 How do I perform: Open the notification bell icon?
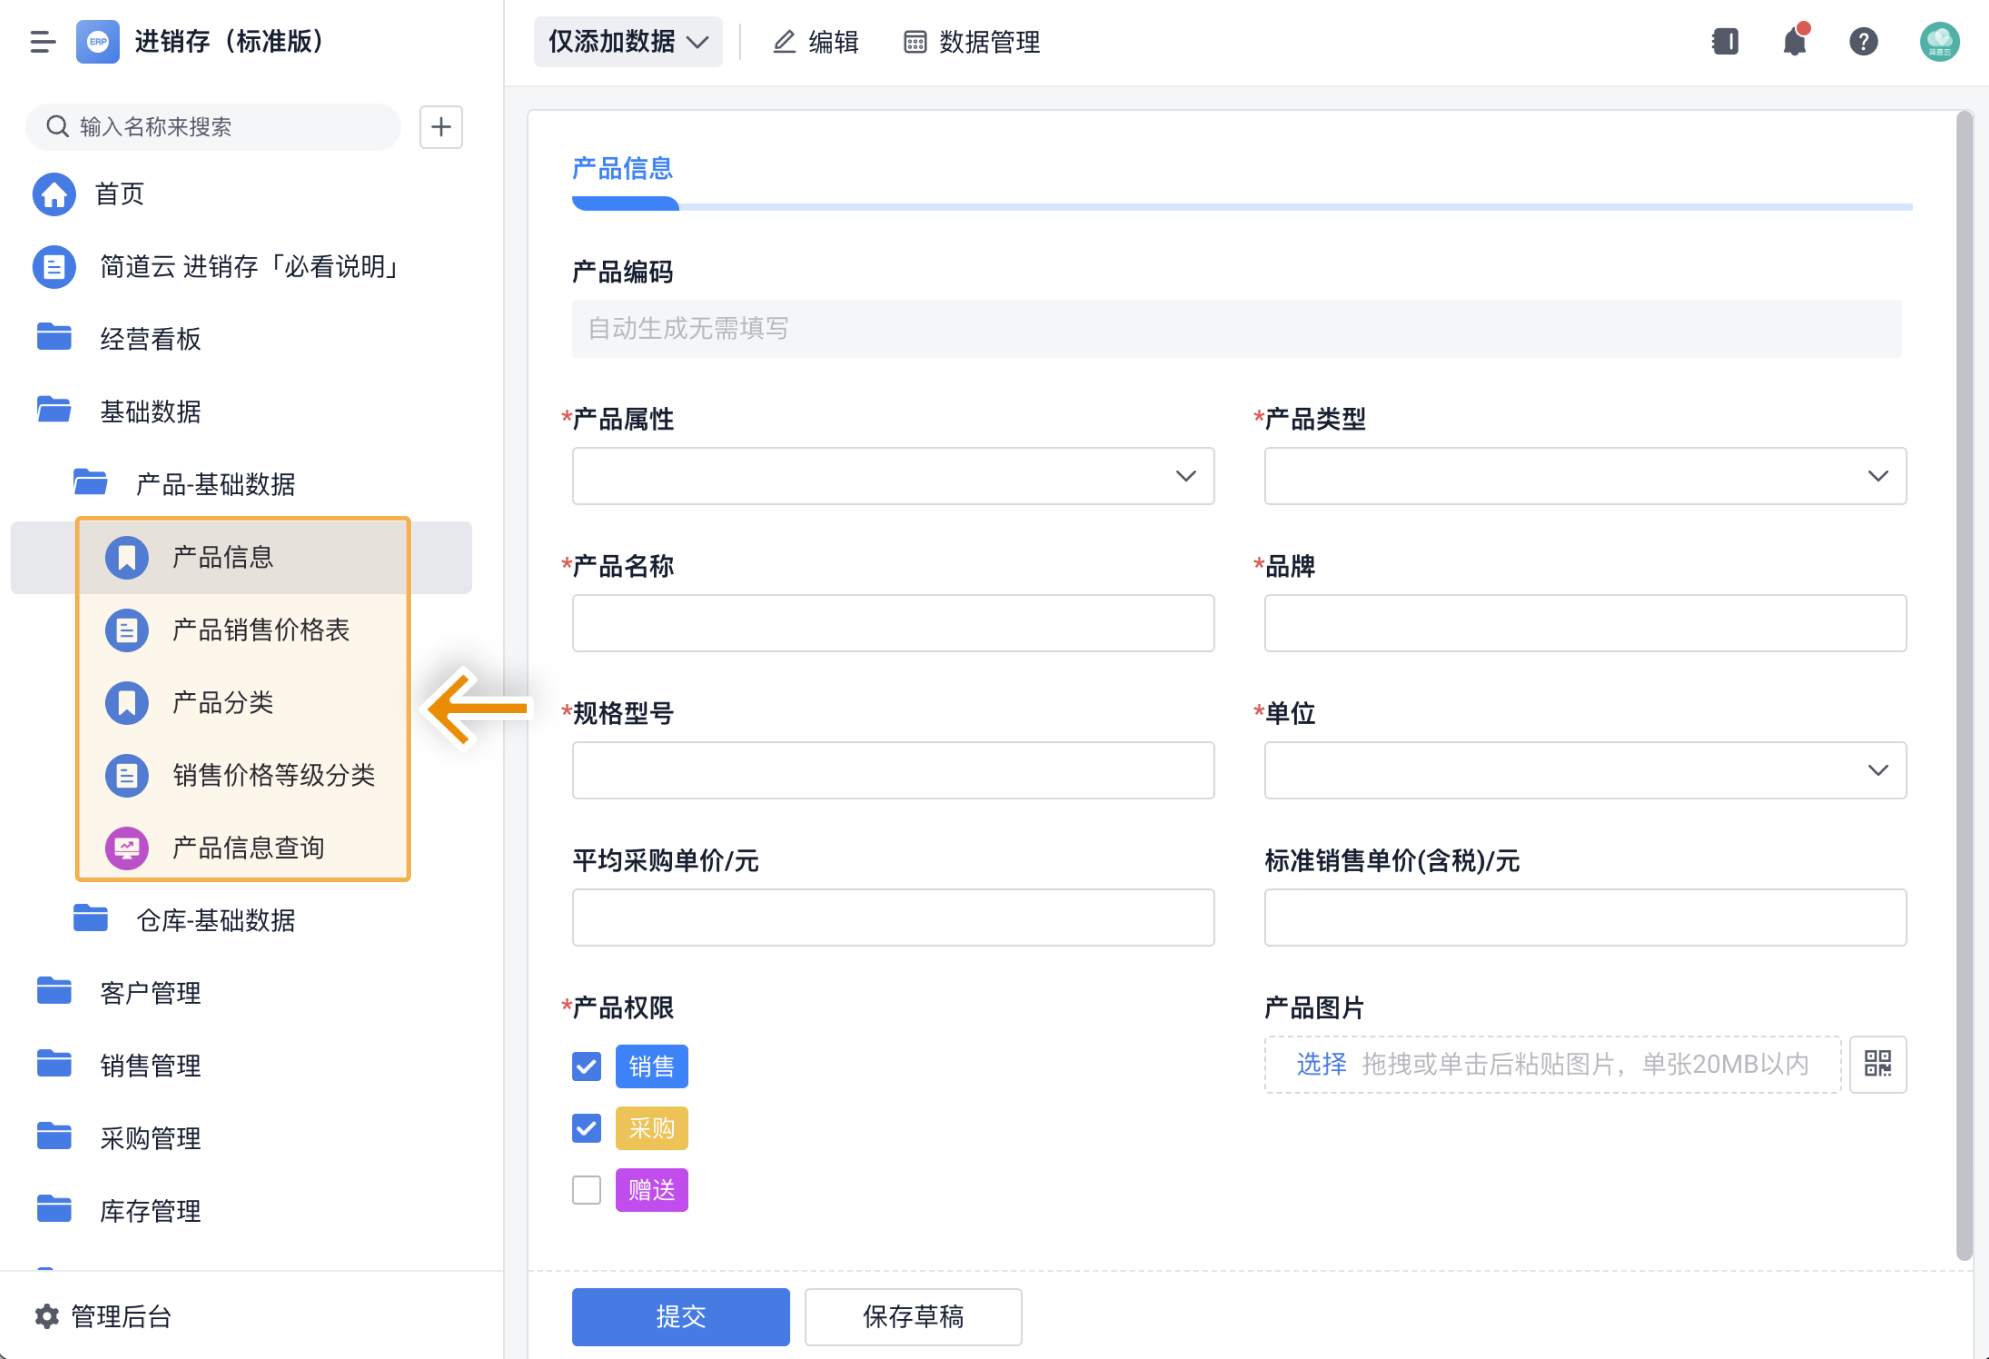coord(1795,42)
